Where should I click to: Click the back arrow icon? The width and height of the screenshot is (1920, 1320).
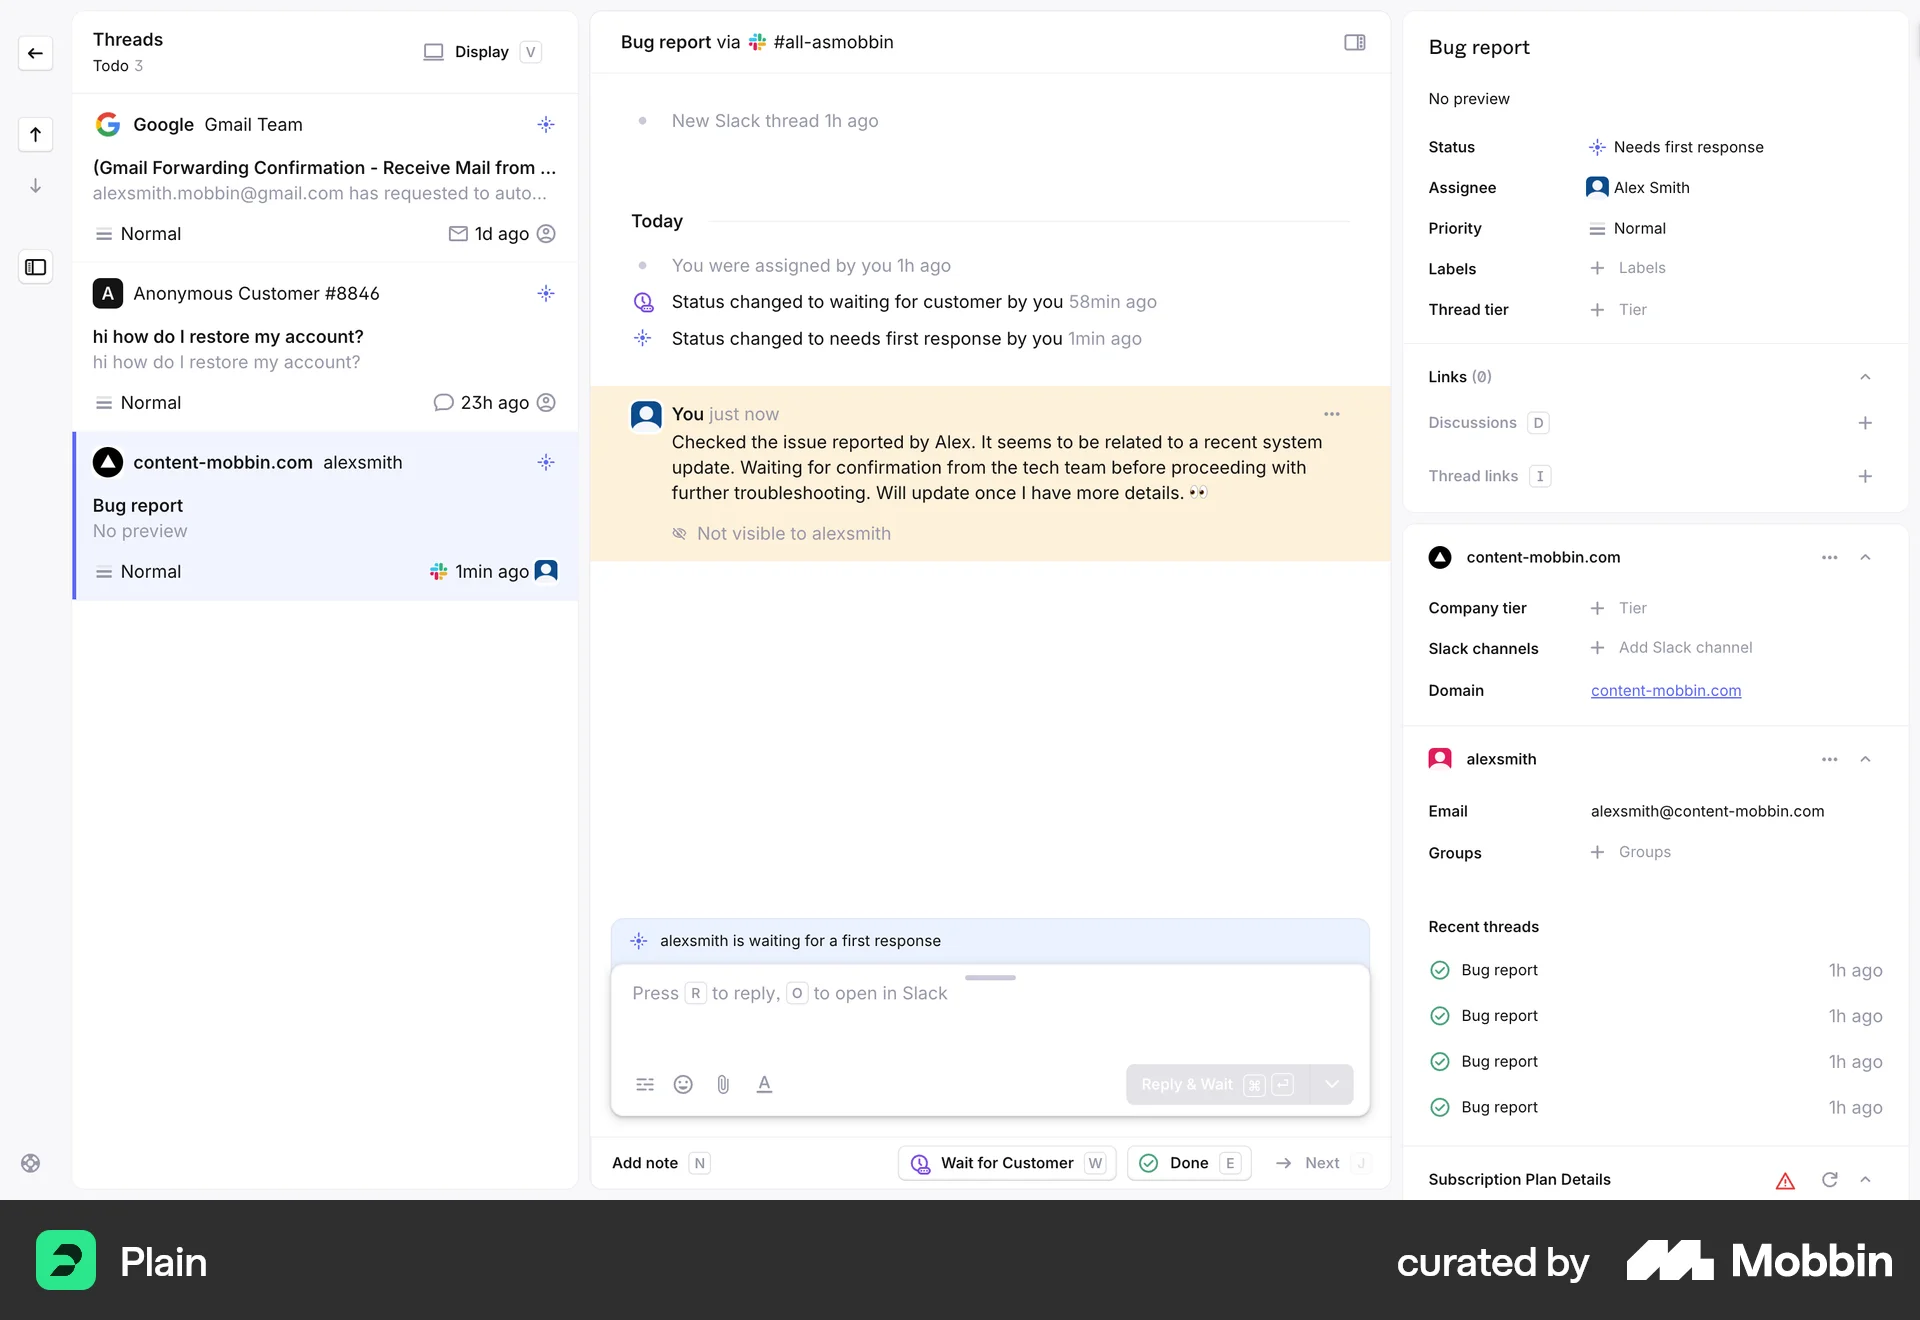click(x=36, y=53)
